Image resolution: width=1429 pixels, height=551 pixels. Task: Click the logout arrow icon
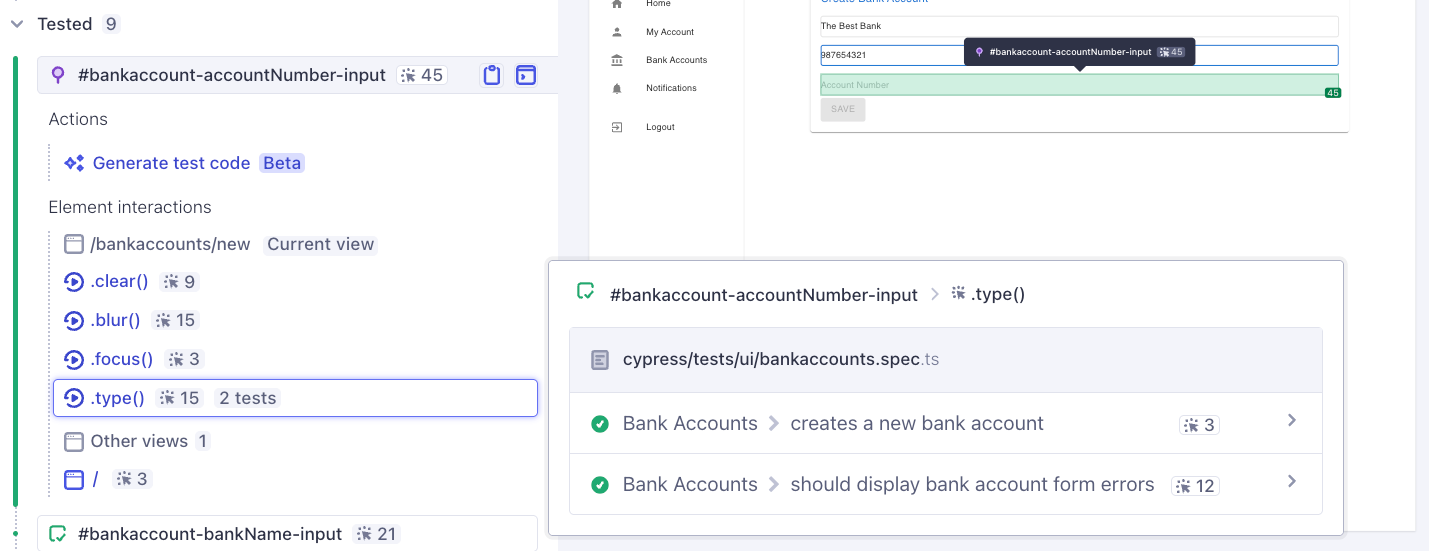(x=617, y=127)
